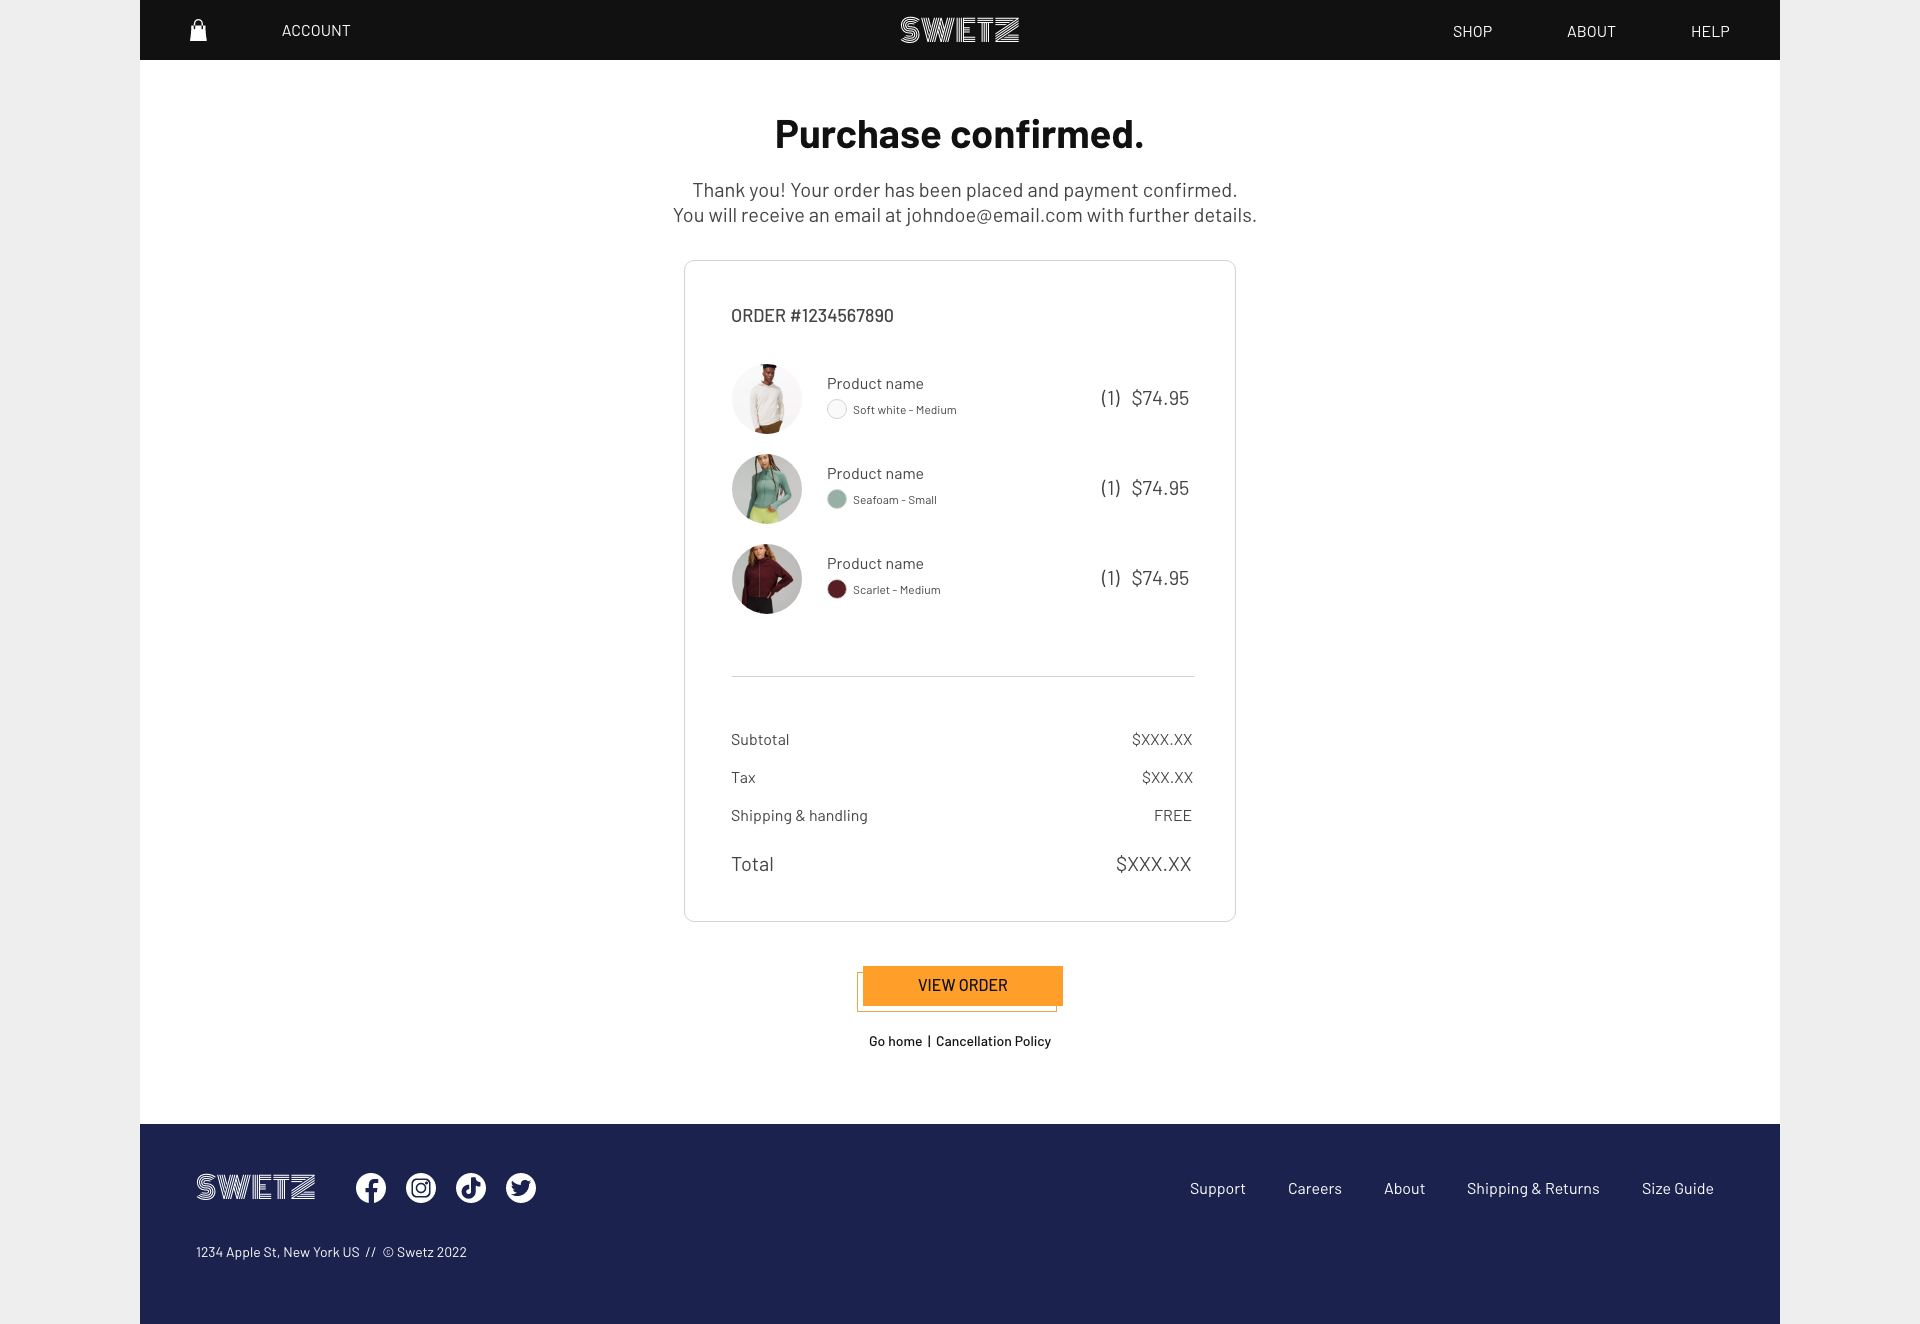Select the Scarlet color swatch

click(837, 590)
